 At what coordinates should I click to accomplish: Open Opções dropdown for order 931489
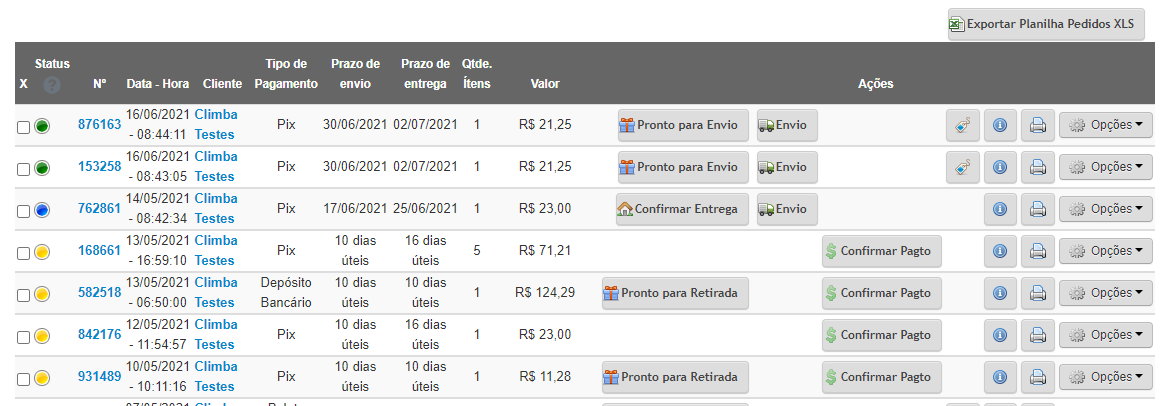coord(1105,377)
